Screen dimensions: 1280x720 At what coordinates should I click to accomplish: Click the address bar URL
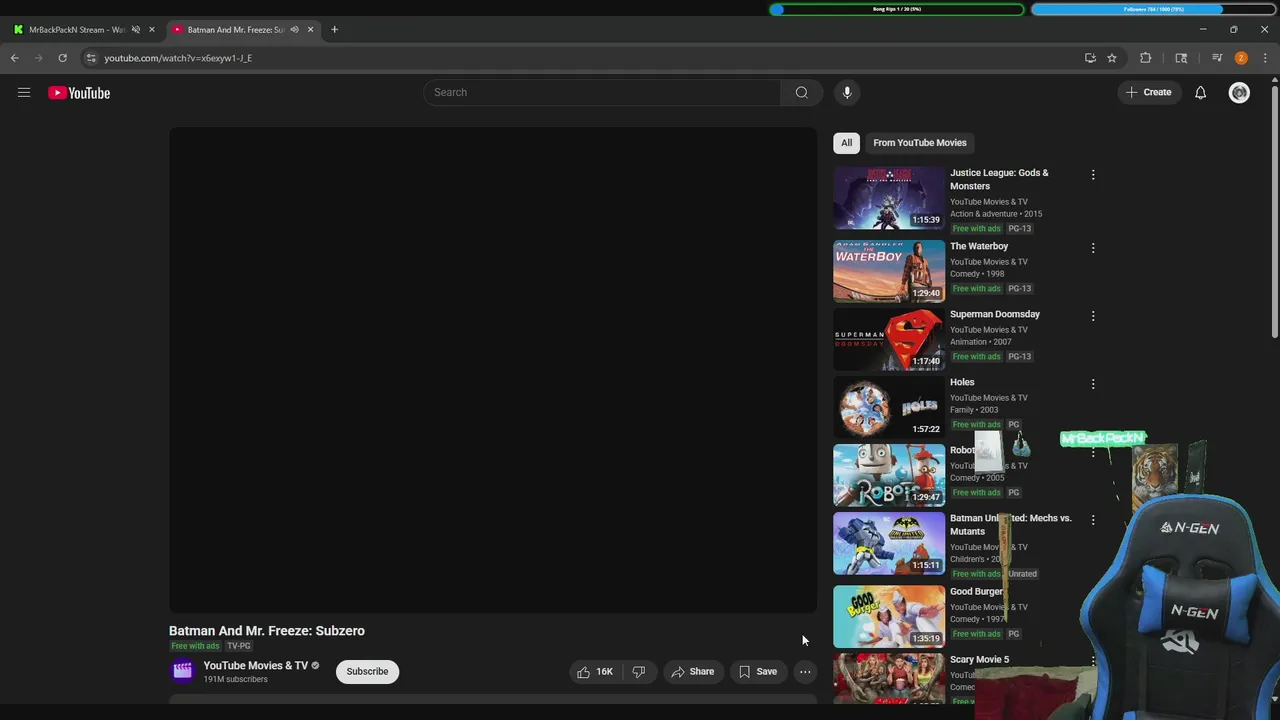pyautogui.click(x=178, y=58)
